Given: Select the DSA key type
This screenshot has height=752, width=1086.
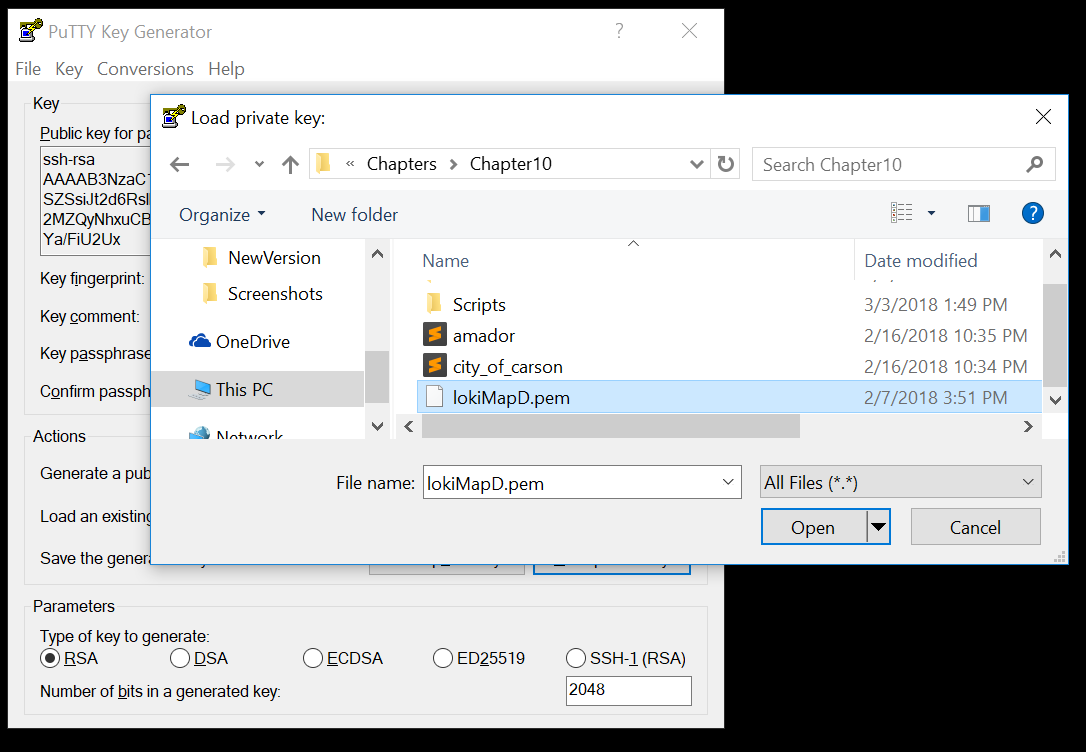Looking at the screenshot, I should click(180, 658).
